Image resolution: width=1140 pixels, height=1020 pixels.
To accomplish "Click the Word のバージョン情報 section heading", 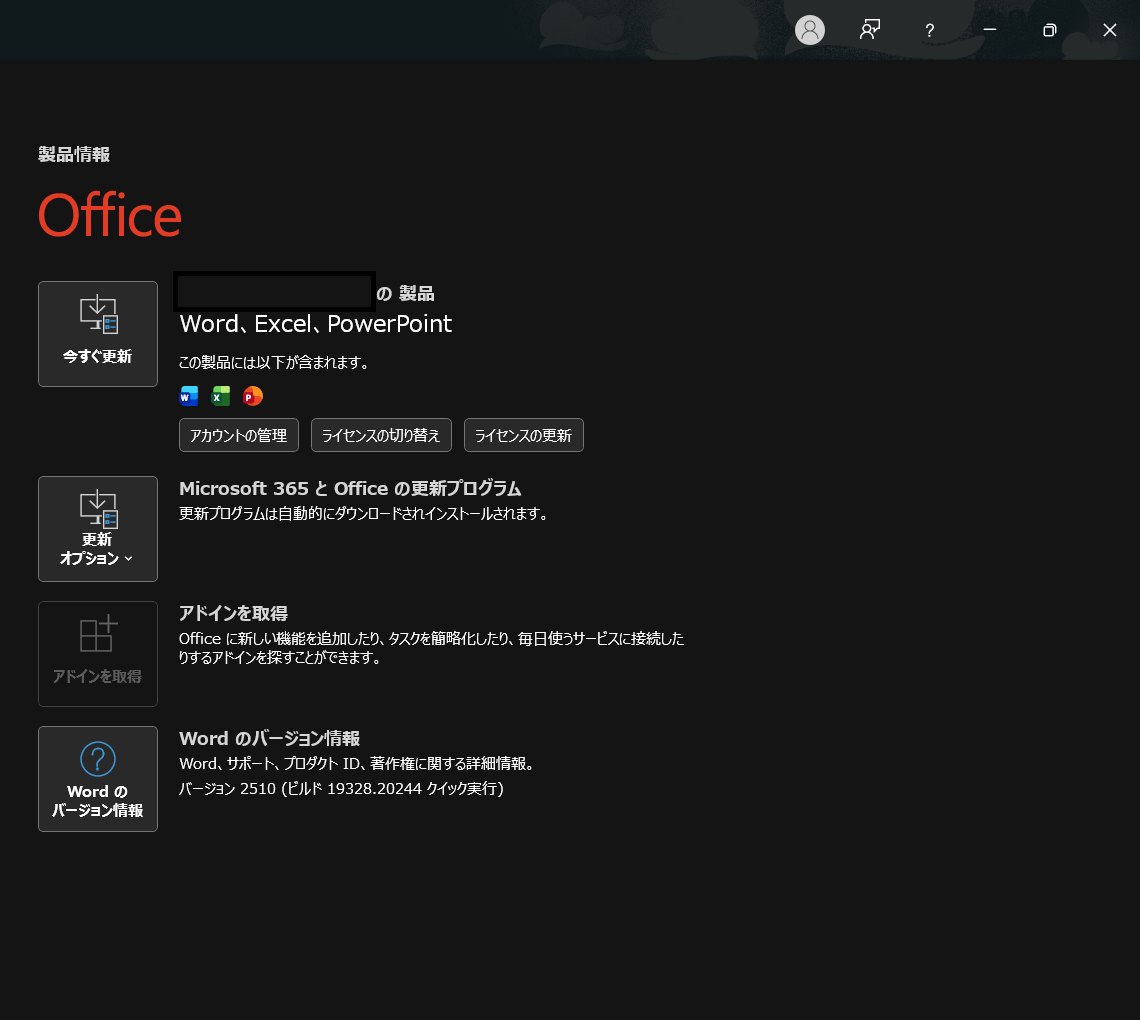I will 269,739.
